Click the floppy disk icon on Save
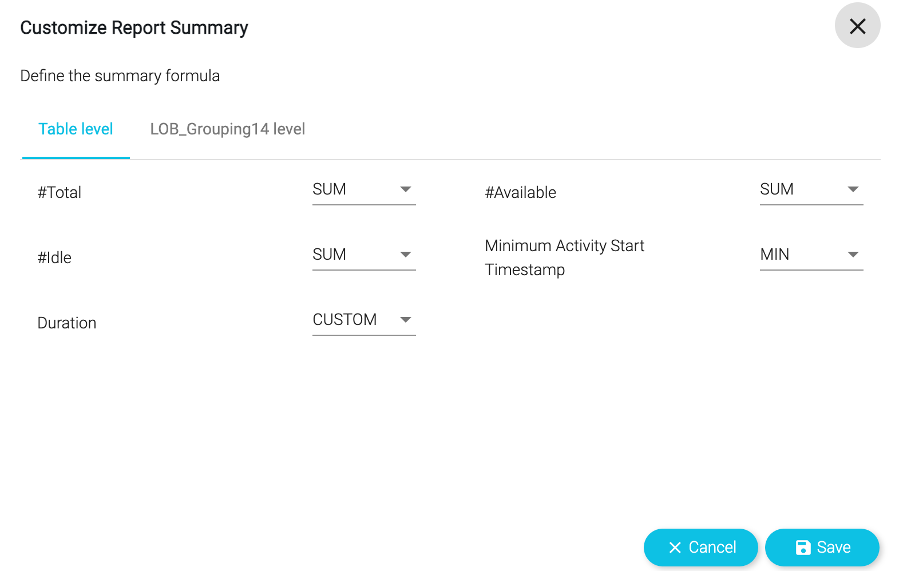This screenshot has width=904, height=572. [x=802, y=547]
